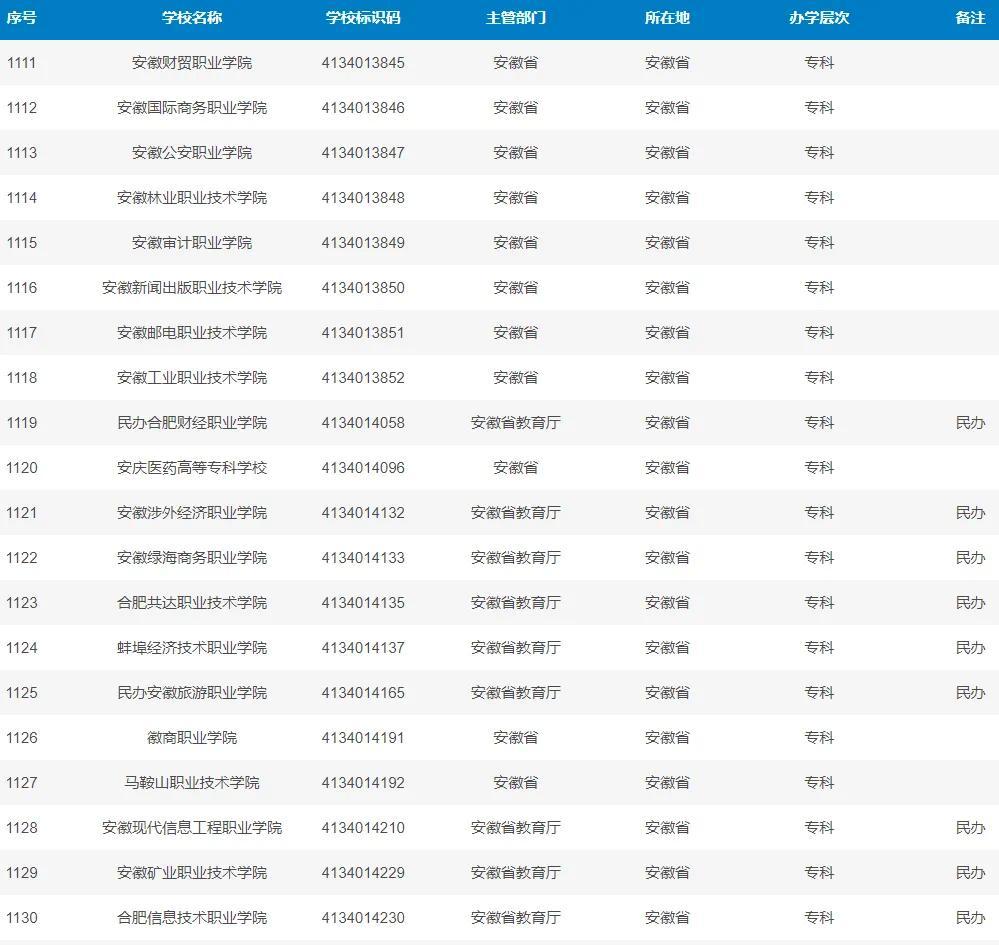Click school code 4134014096
Image resolution: width=999 pixels, height=945 pixels.
pos(363,468)
